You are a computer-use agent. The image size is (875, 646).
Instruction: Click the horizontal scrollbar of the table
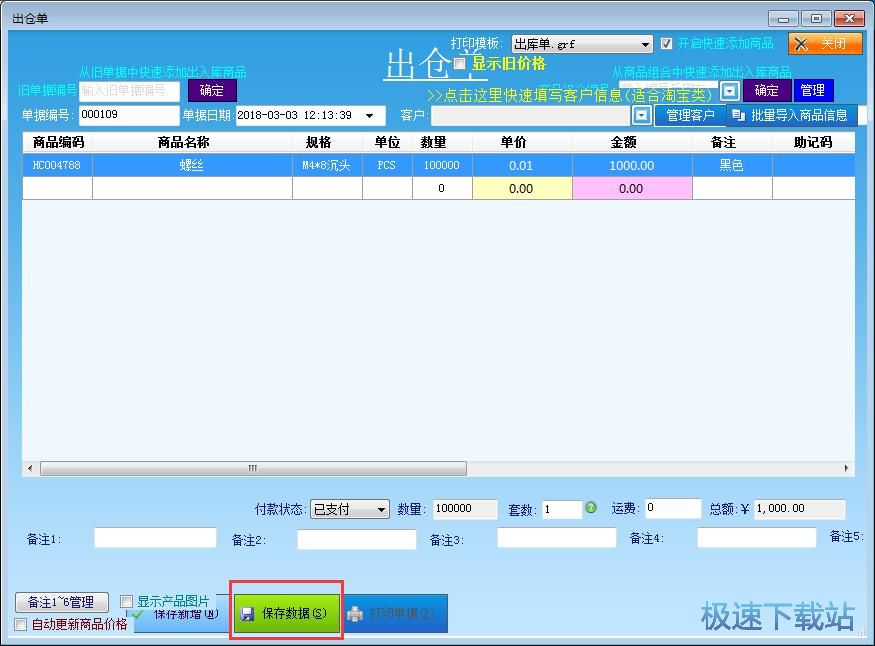pos(252,468)
